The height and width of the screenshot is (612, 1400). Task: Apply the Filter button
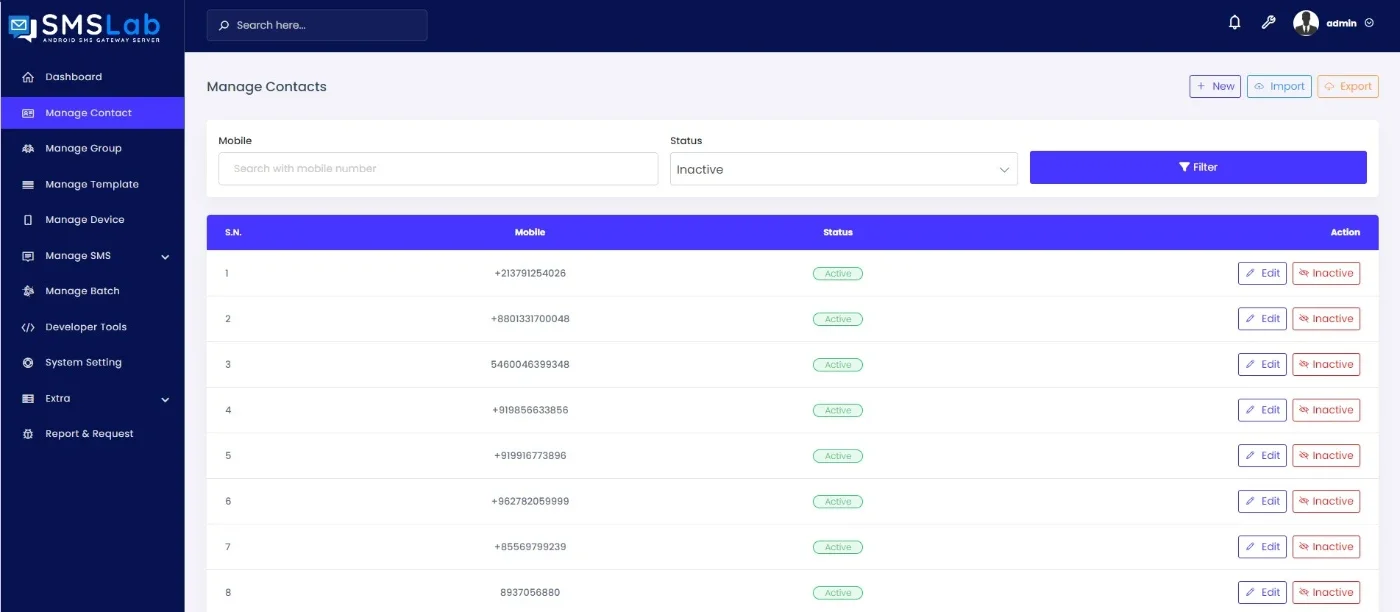[x=1198, y=167]
